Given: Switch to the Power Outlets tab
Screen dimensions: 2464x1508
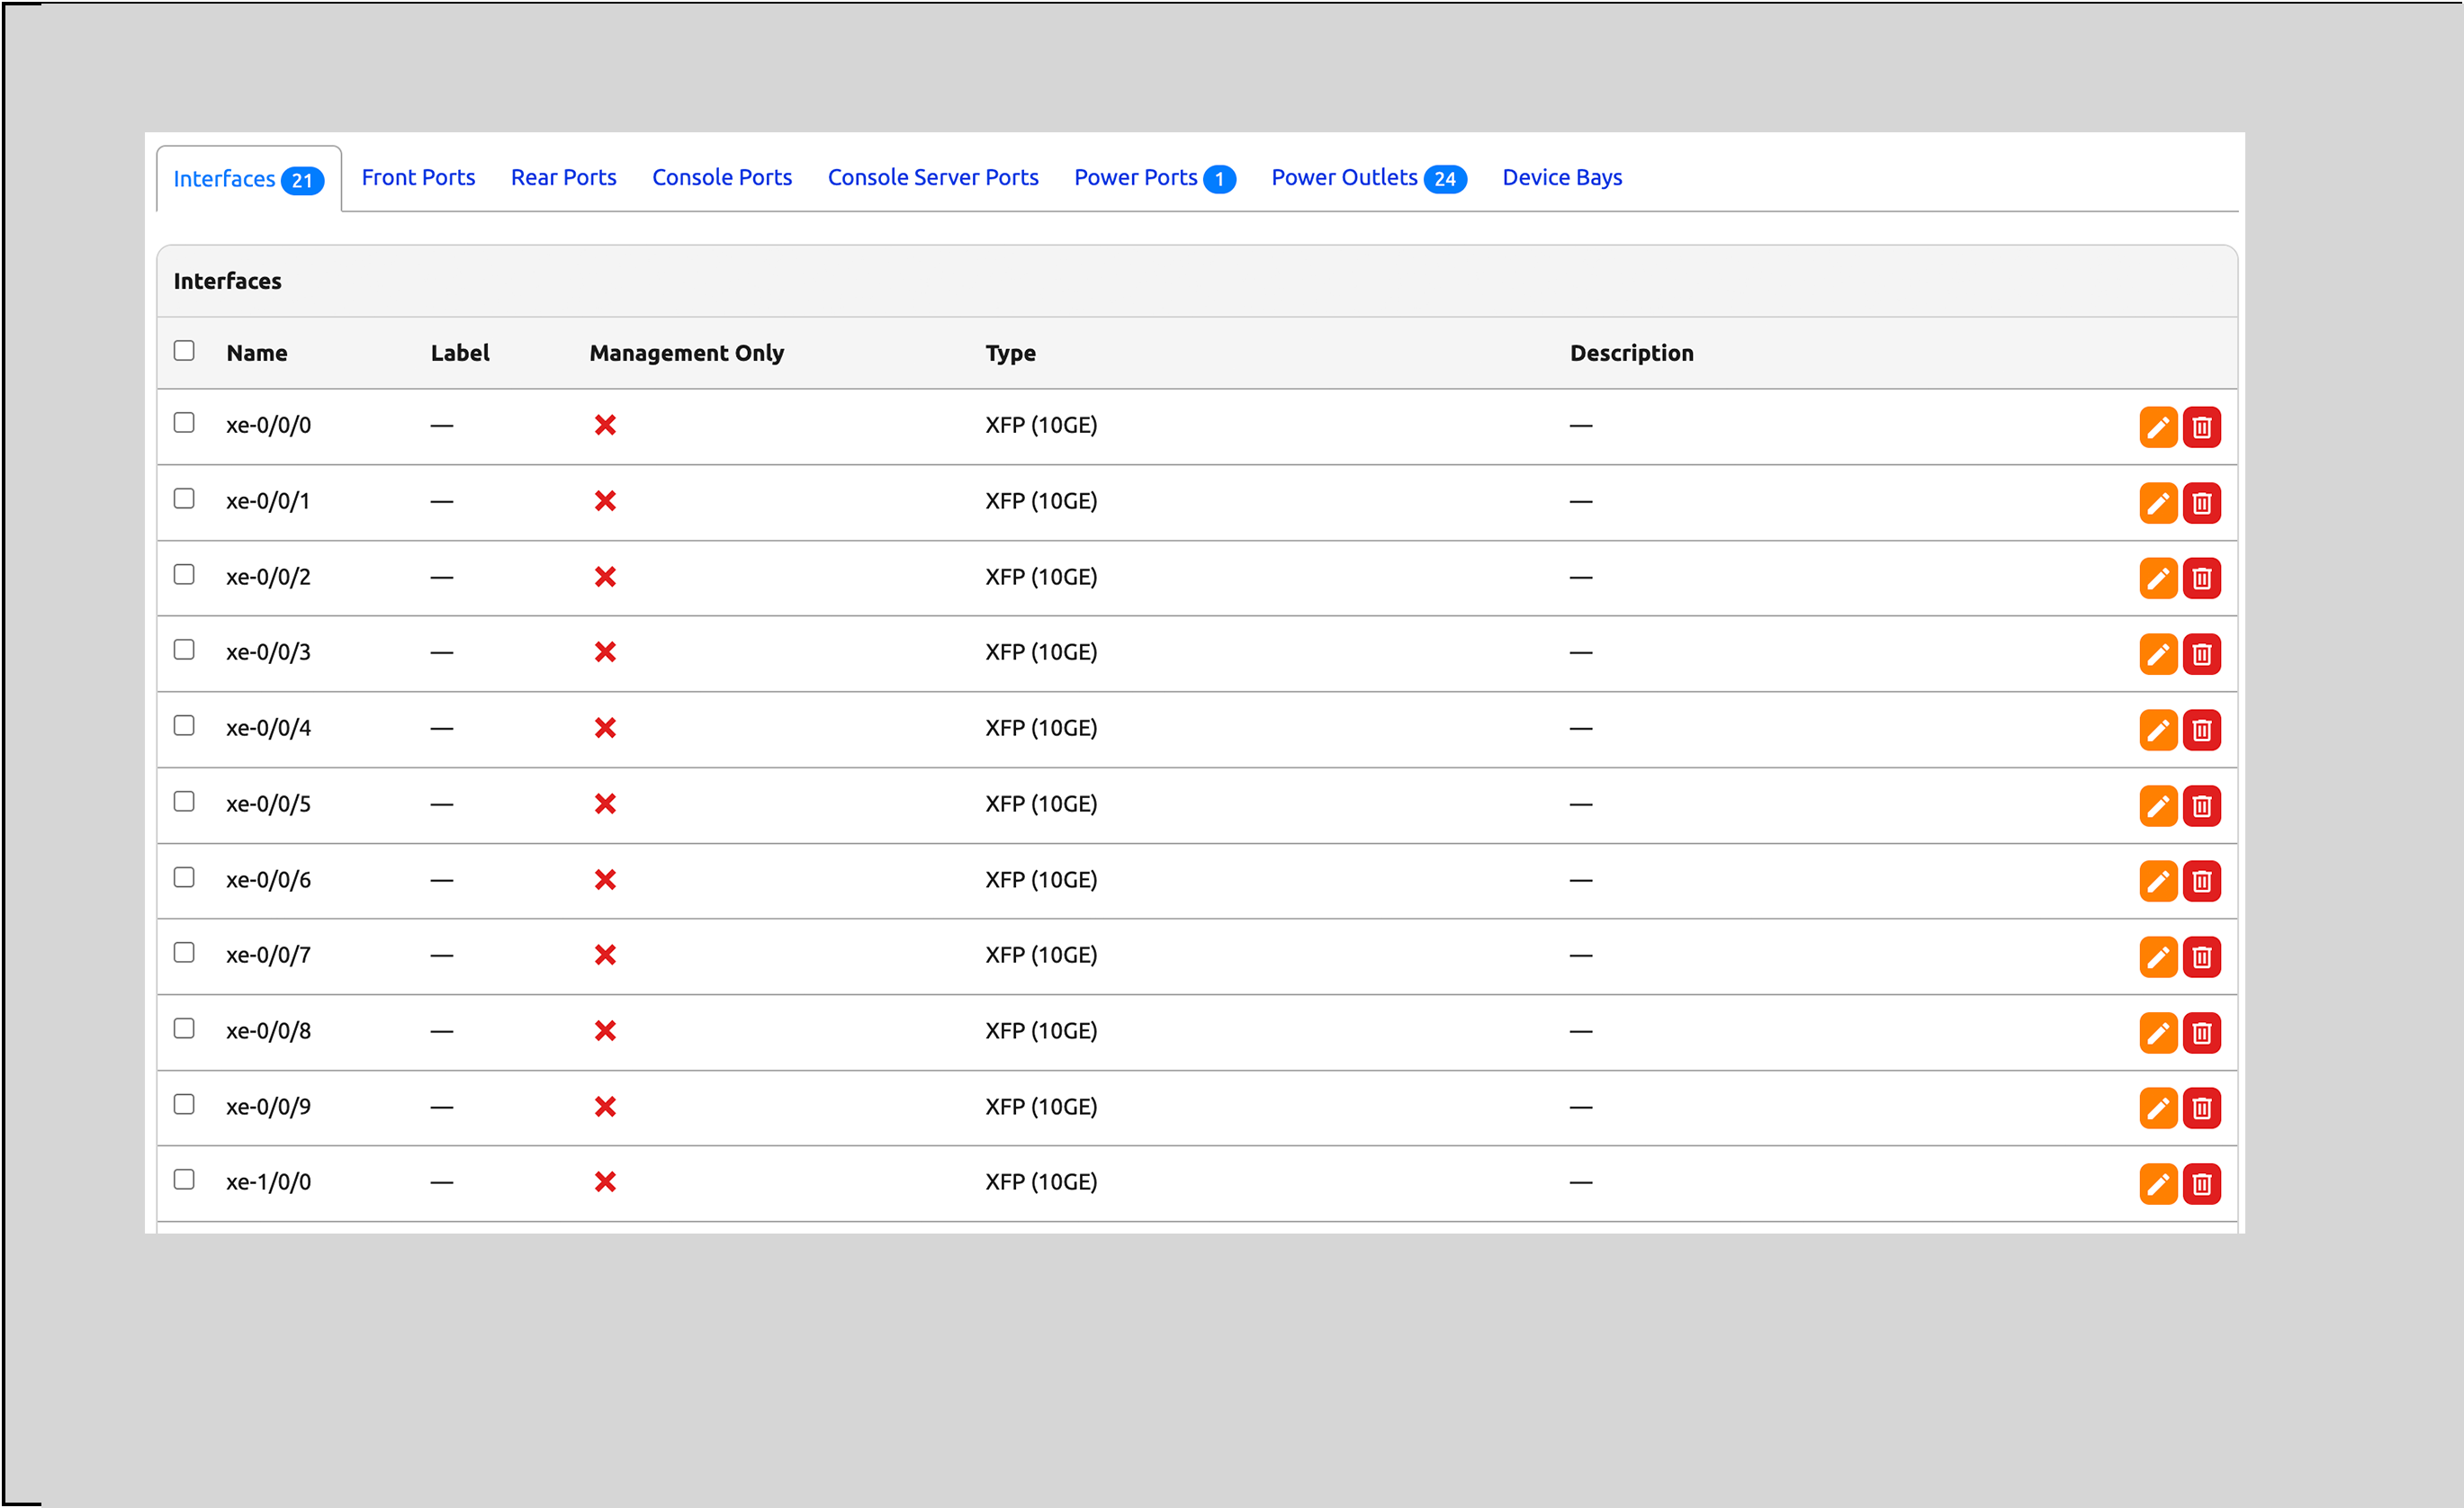Looking at the screenshot, I should 1370,176.
